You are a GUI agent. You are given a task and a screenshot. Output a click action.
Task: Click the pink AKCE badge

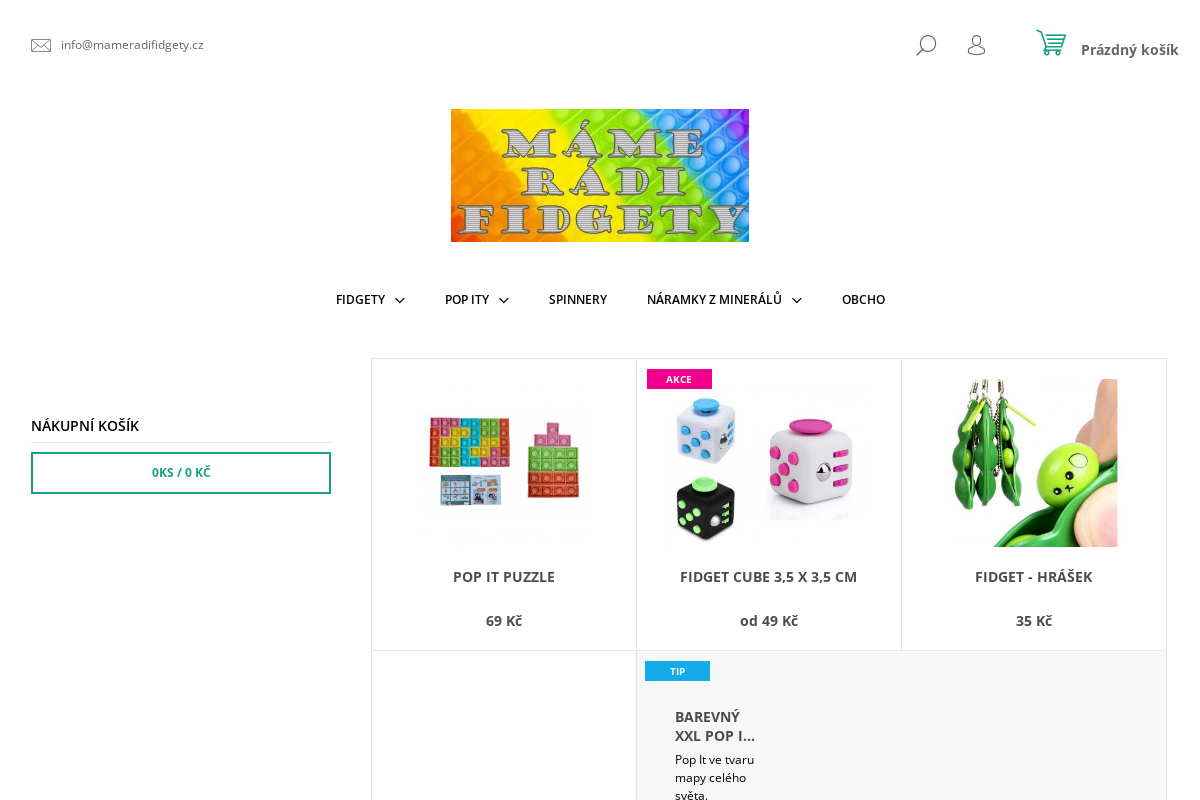[x=679, y=379]
